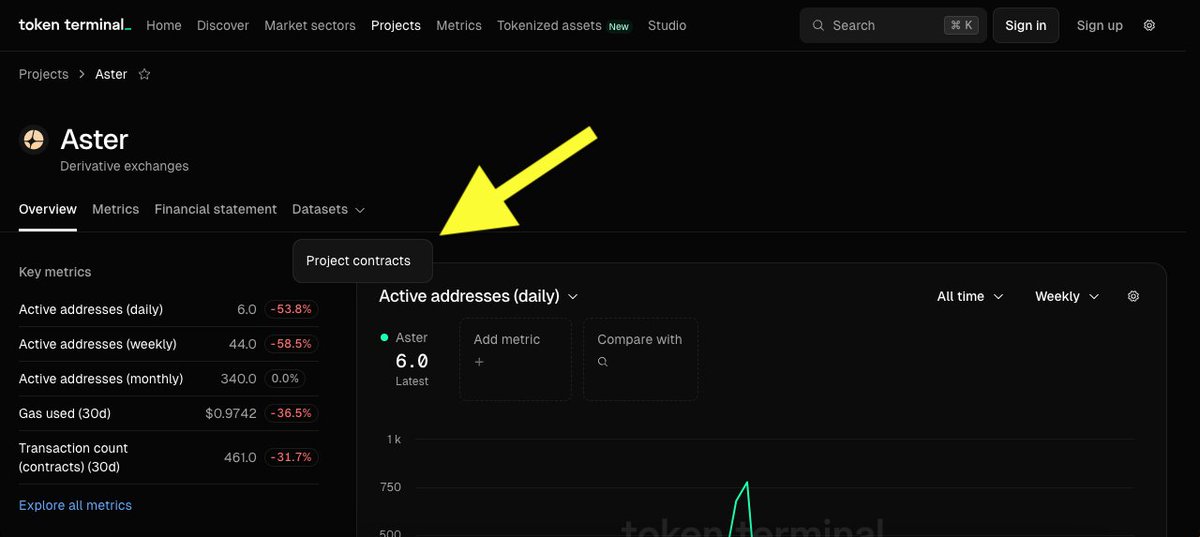Focus the Search field
Screen dimensions: 1200x537
point(893,25)
